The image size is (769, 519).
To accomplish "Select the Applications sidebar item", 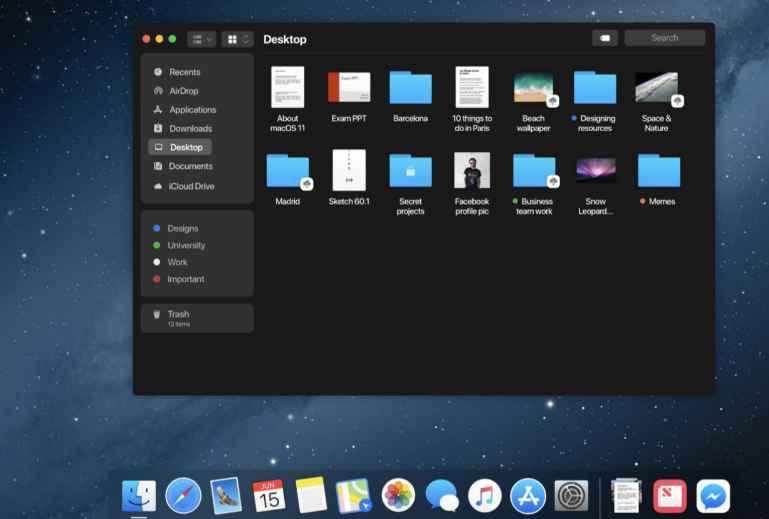I will tap(192, 110).
